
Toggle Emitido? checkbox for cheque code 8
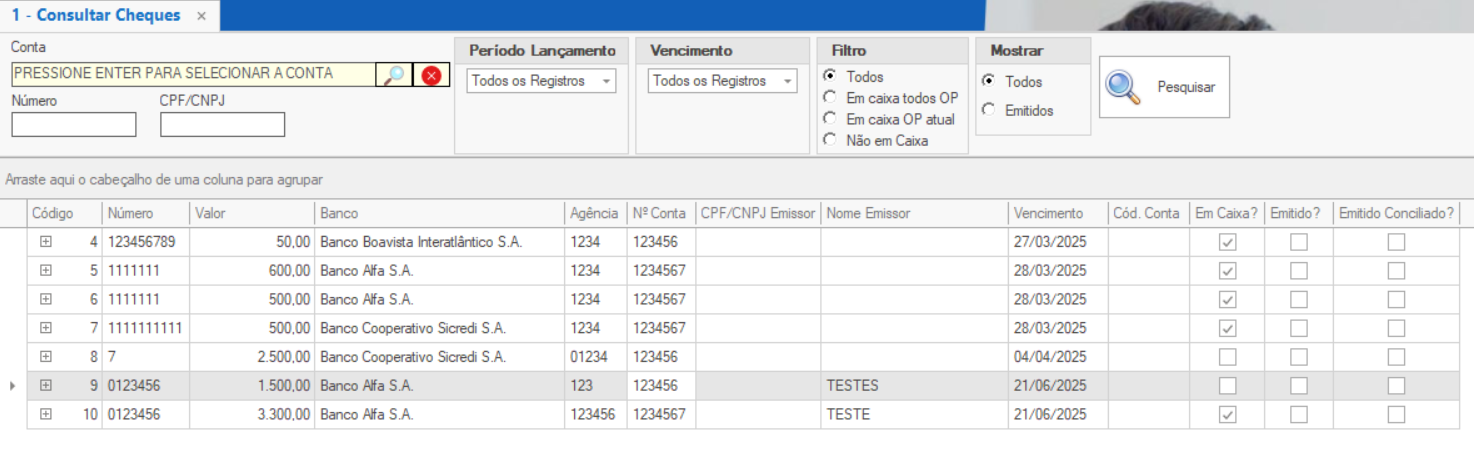1298,357
